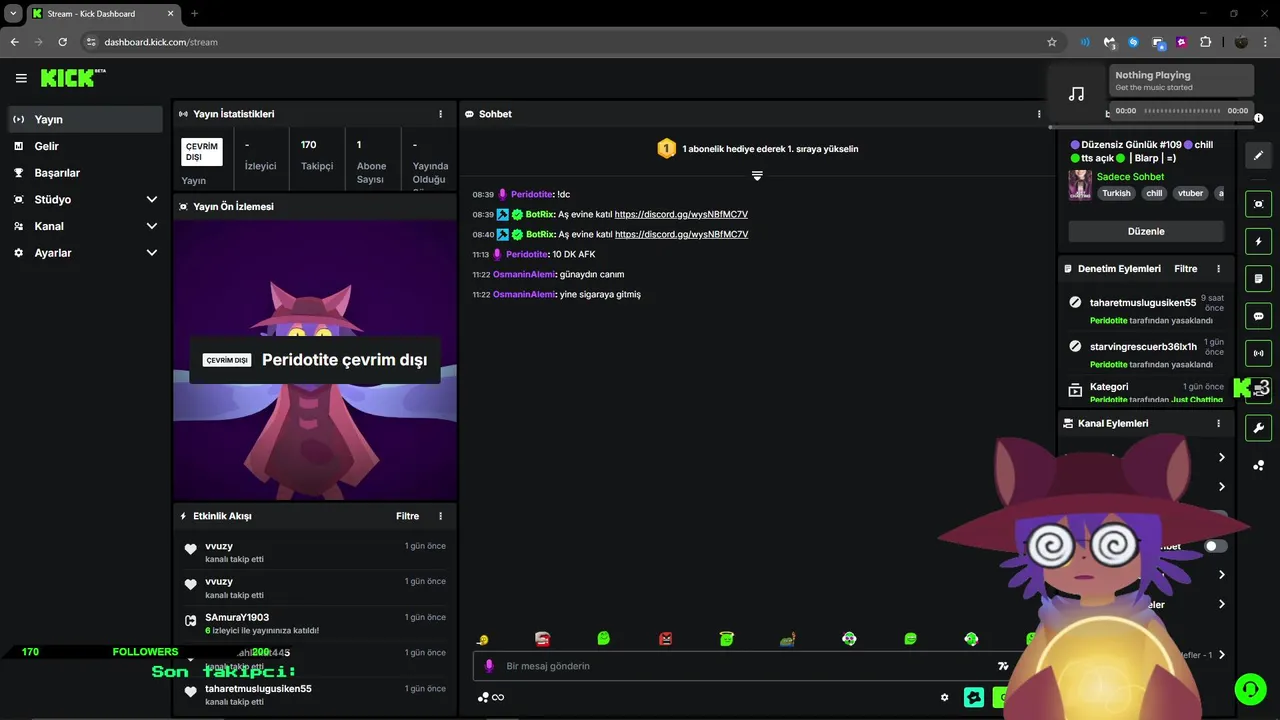
Task: Filter the Etkinlik Akışı feed
Action: click(x=407, y=516)
